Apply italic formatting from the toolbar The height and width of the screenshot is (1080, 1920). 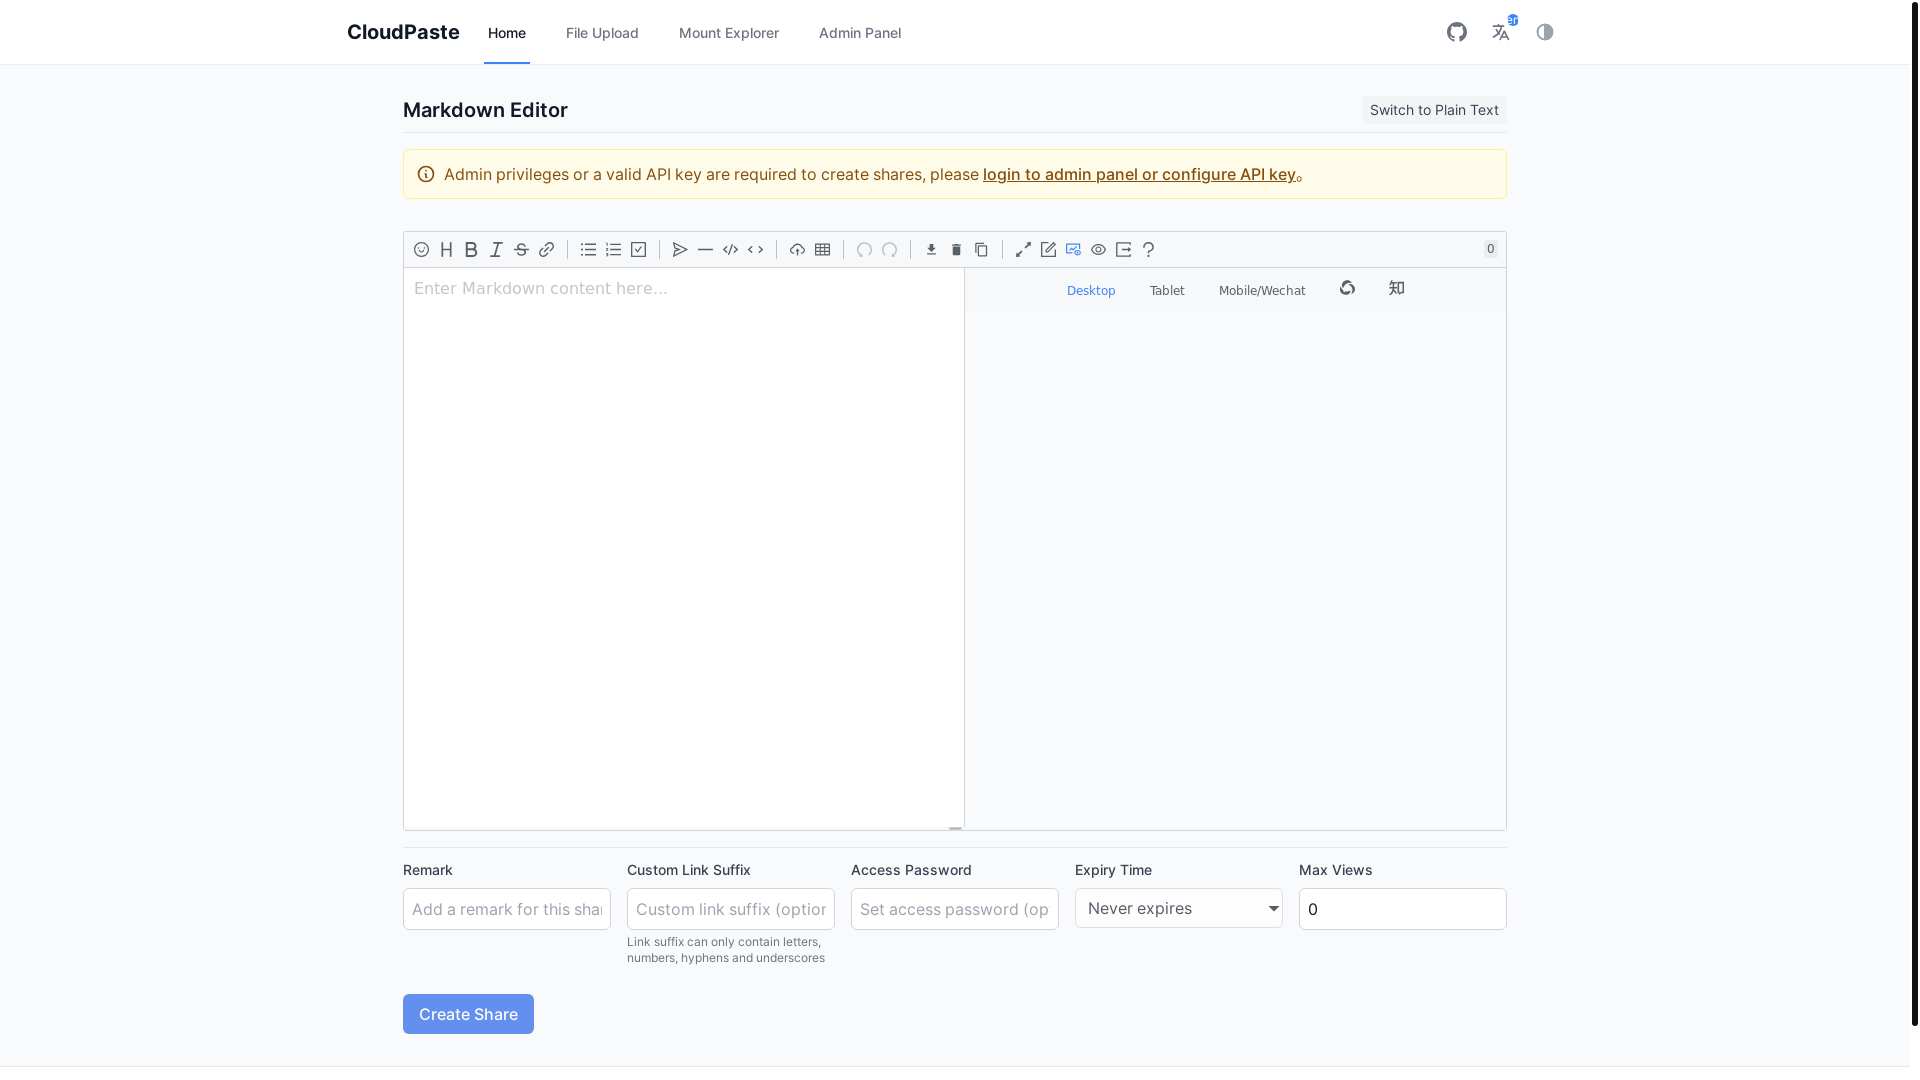point(496,250)
